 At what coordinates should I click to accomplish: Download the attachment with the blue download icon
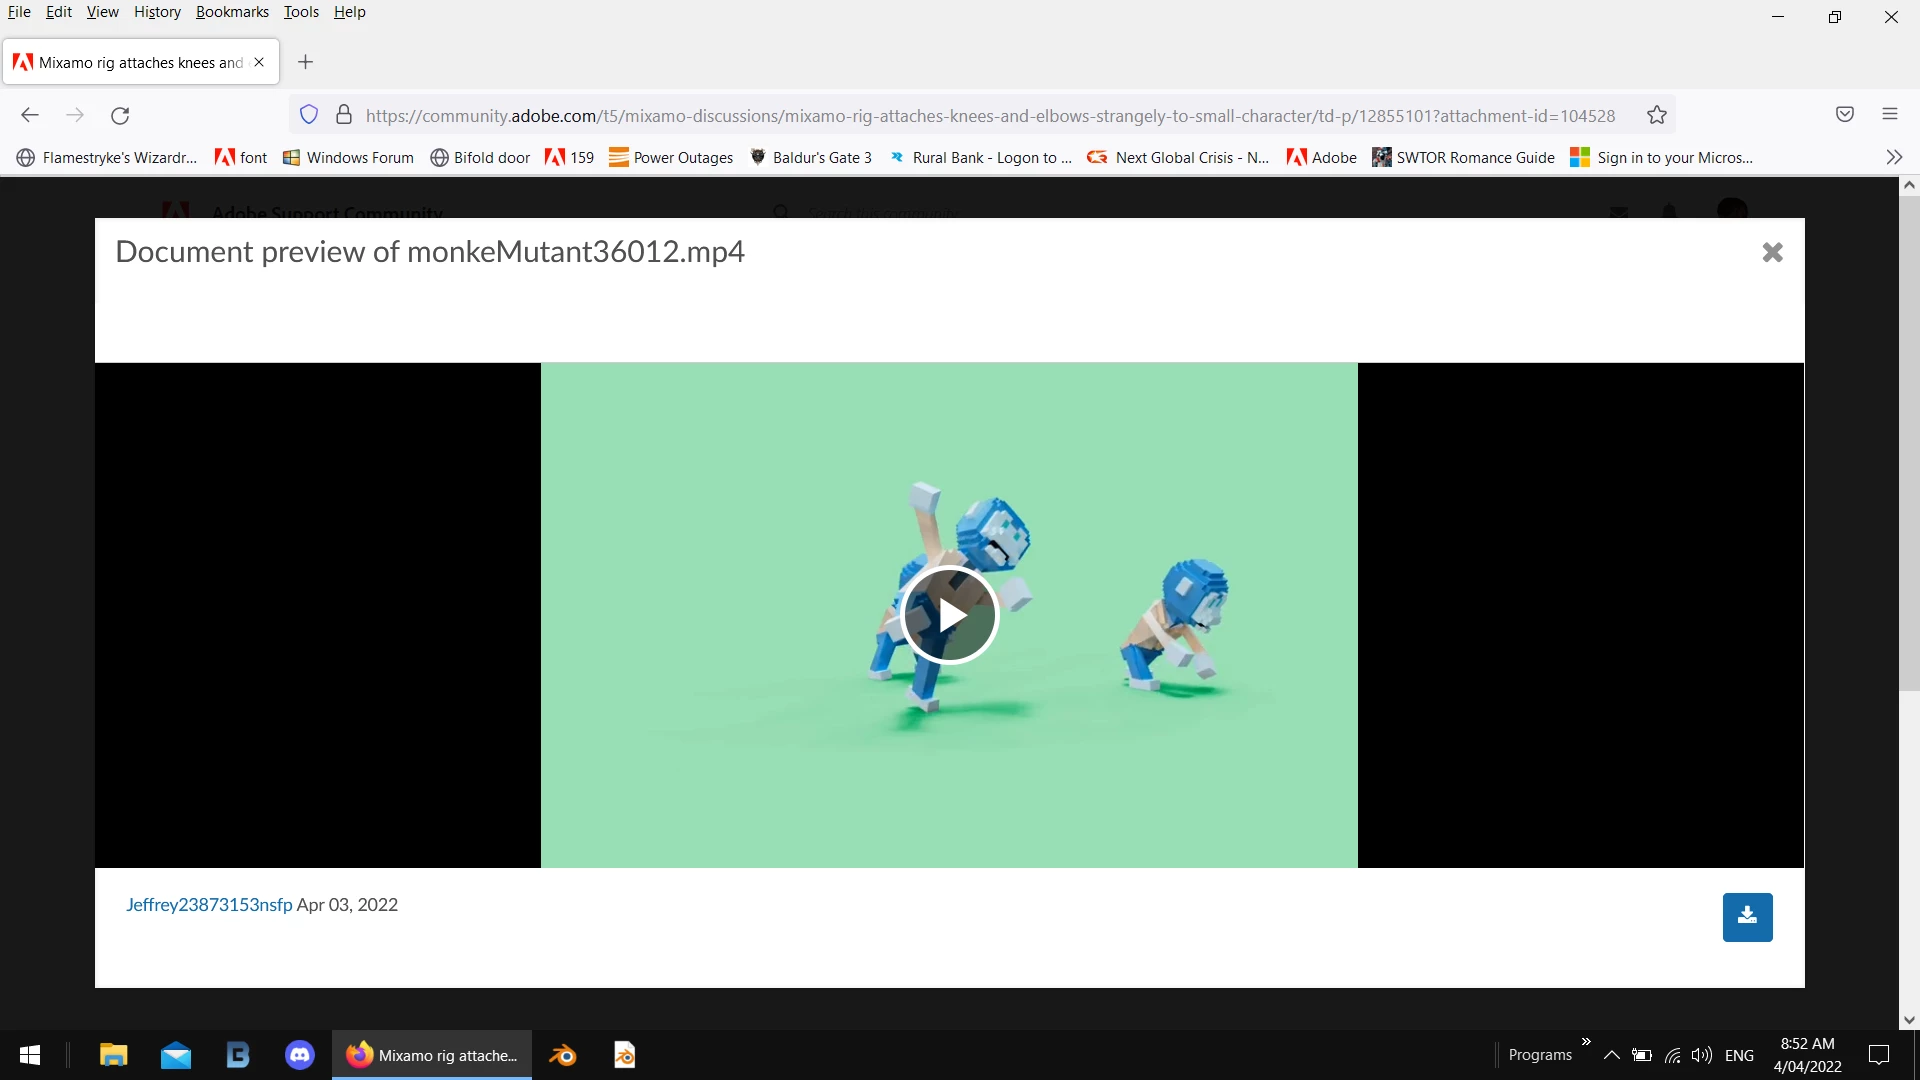coord(1747,916)
